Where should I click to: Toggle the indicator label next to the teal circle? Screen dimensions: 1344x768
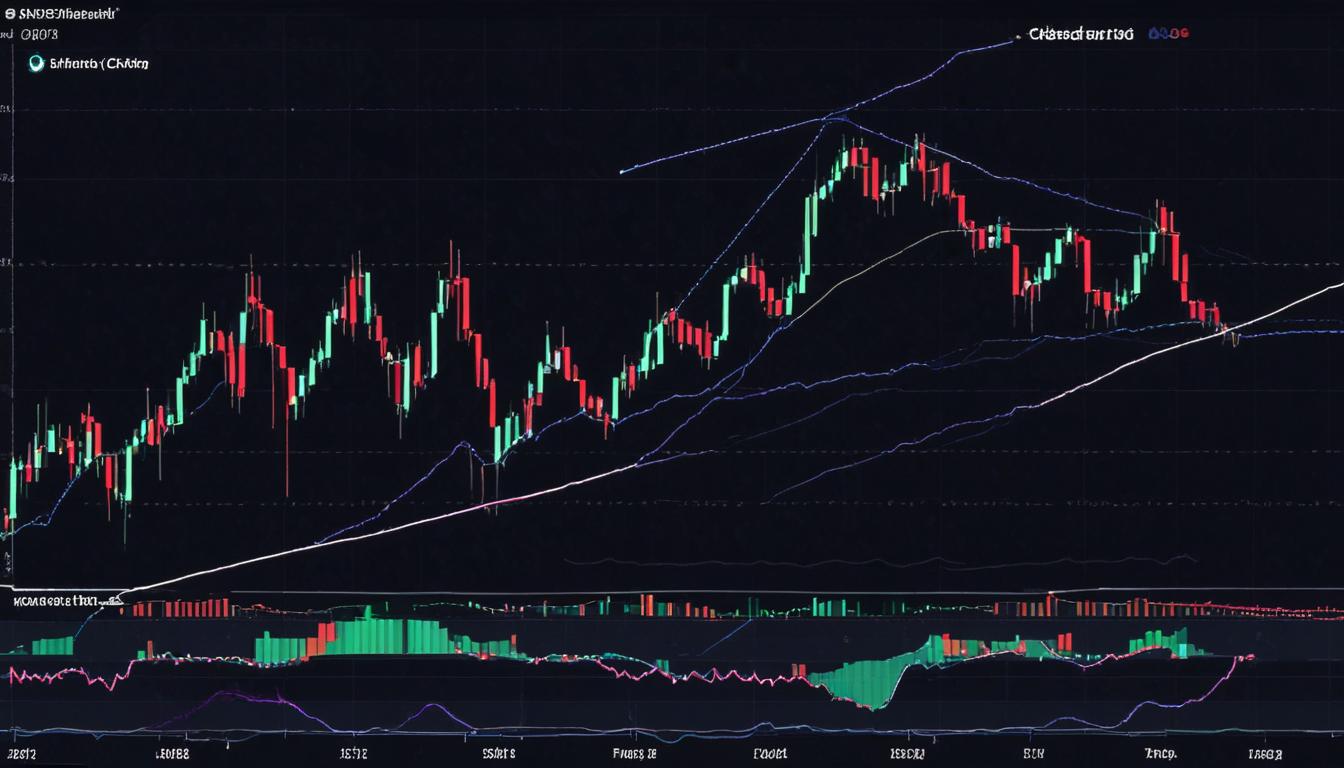(100, 63)
